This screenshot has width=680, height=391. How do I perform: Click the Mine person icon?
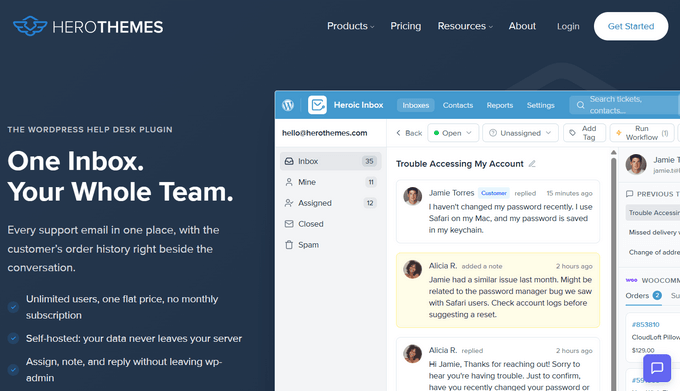point(289,182)
